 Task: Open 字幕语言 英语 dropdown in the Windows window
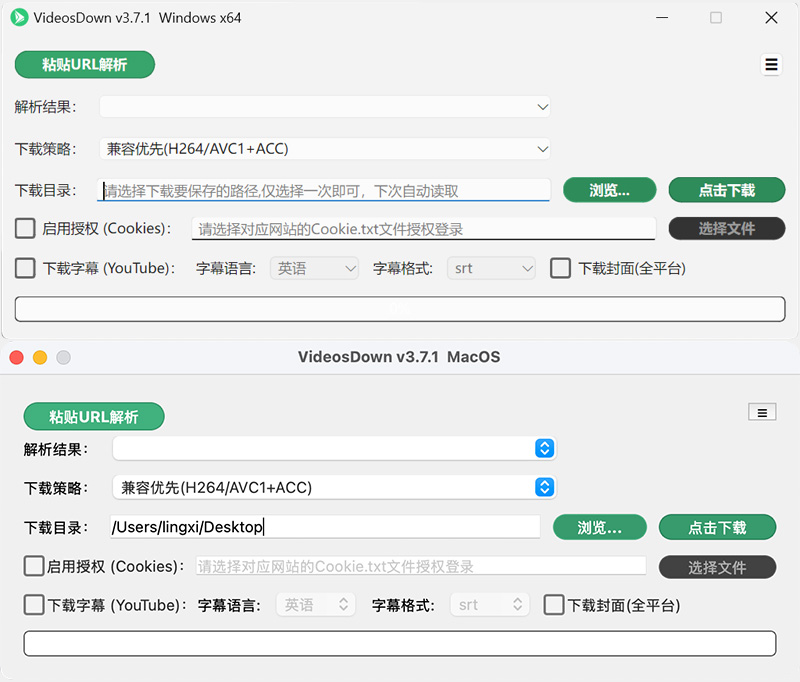point(314,268)
